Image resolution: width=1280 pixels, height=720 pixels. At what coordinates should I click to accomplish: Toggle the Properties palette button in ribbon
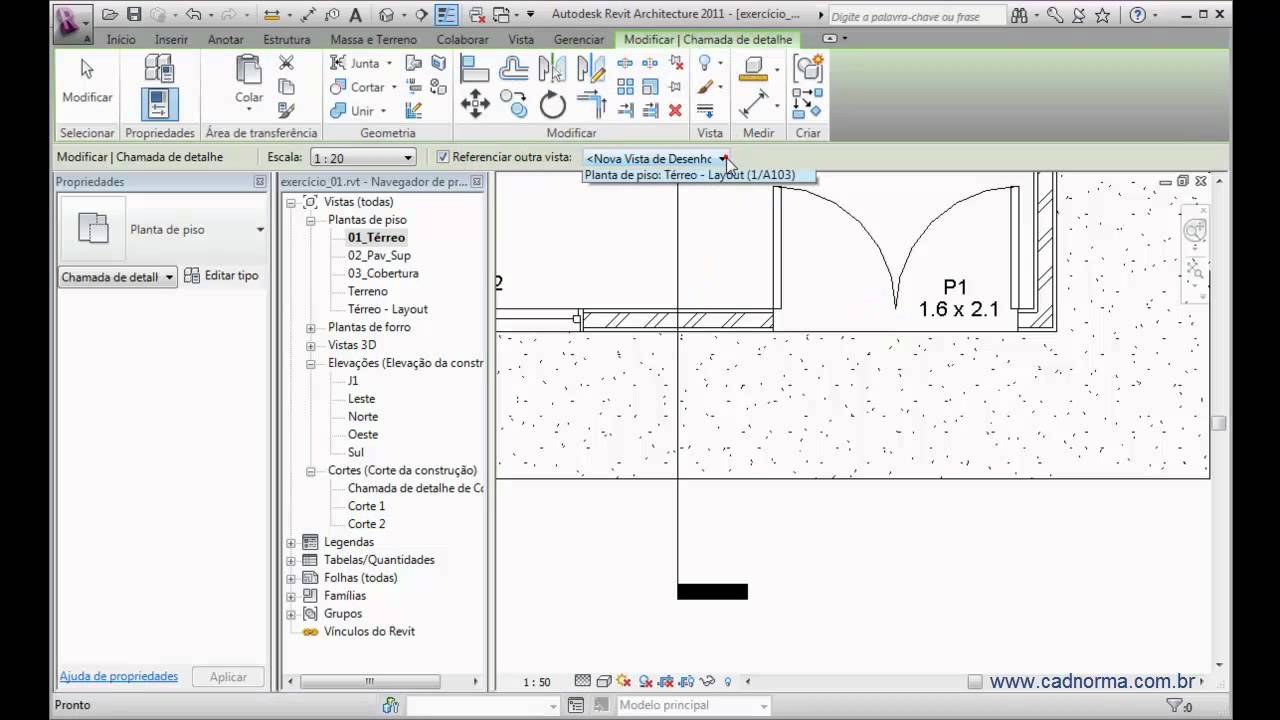(x=159, y=104)
